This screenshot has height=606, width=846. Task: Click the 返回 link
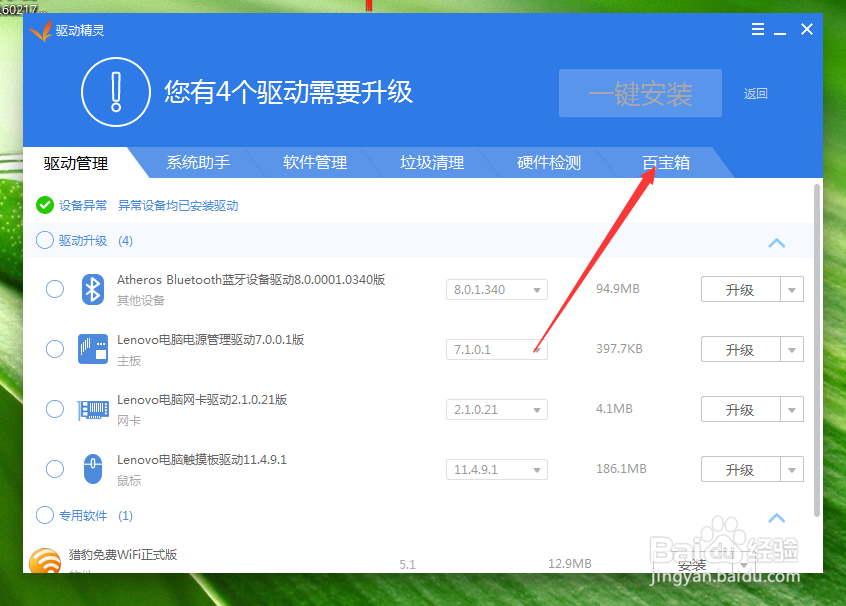point(755,94)
